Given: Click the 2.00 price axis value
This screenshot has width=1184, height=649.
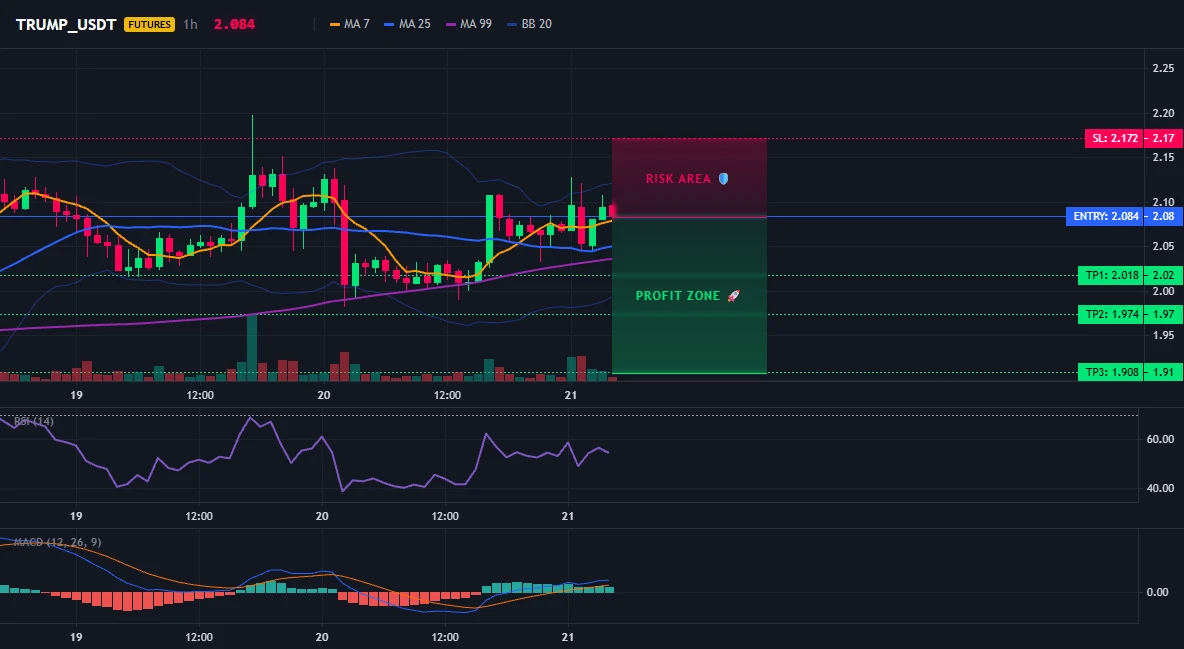Looking at the screenshot, I should [x=1163, y=291].
